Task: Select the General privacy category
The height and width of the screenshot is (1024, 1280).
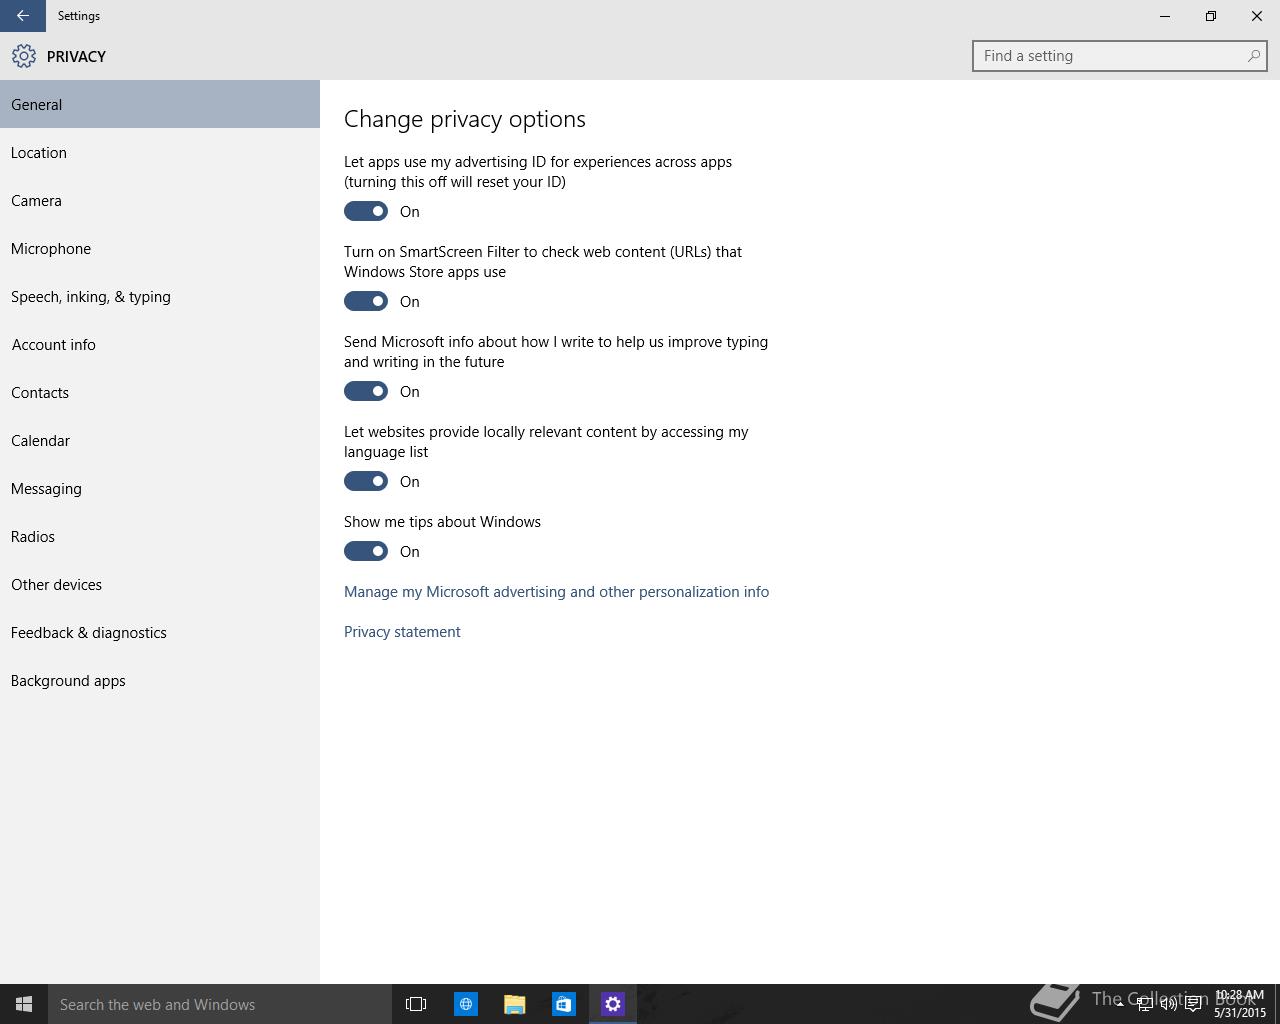Action: tap(160, 104)
